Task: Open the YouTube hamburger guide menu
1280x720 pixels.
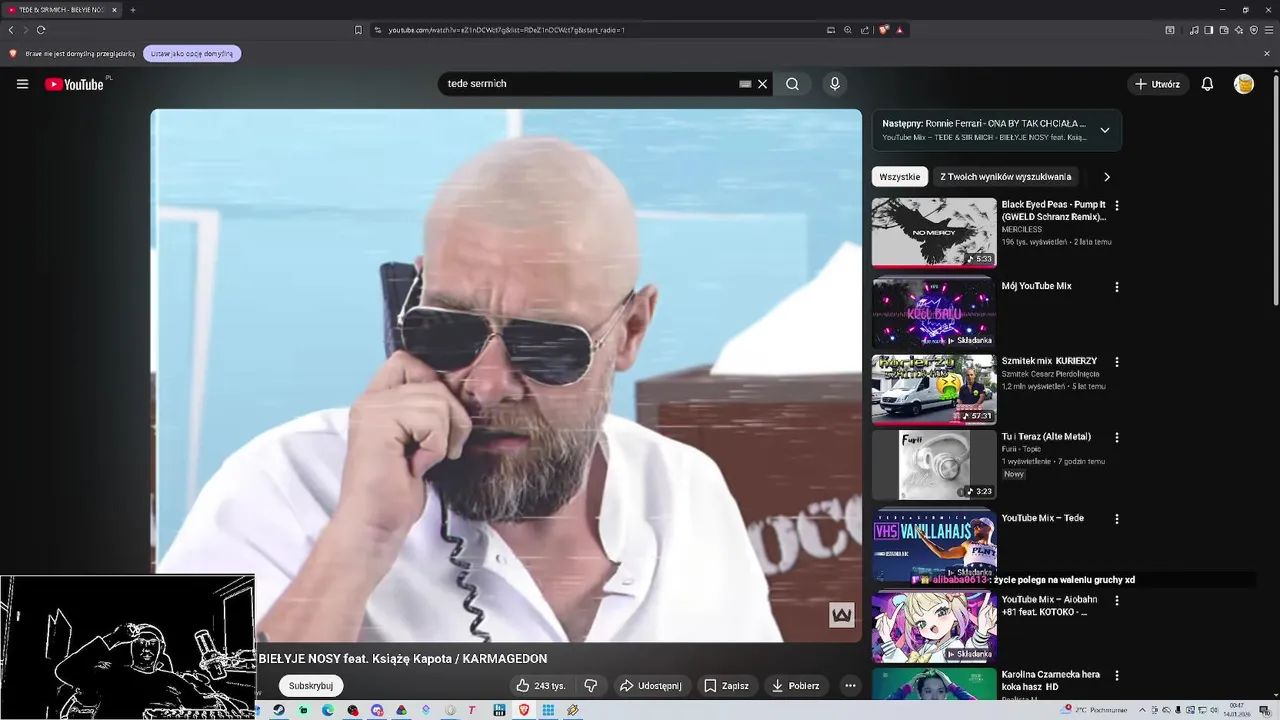Action: click(22, 84)
